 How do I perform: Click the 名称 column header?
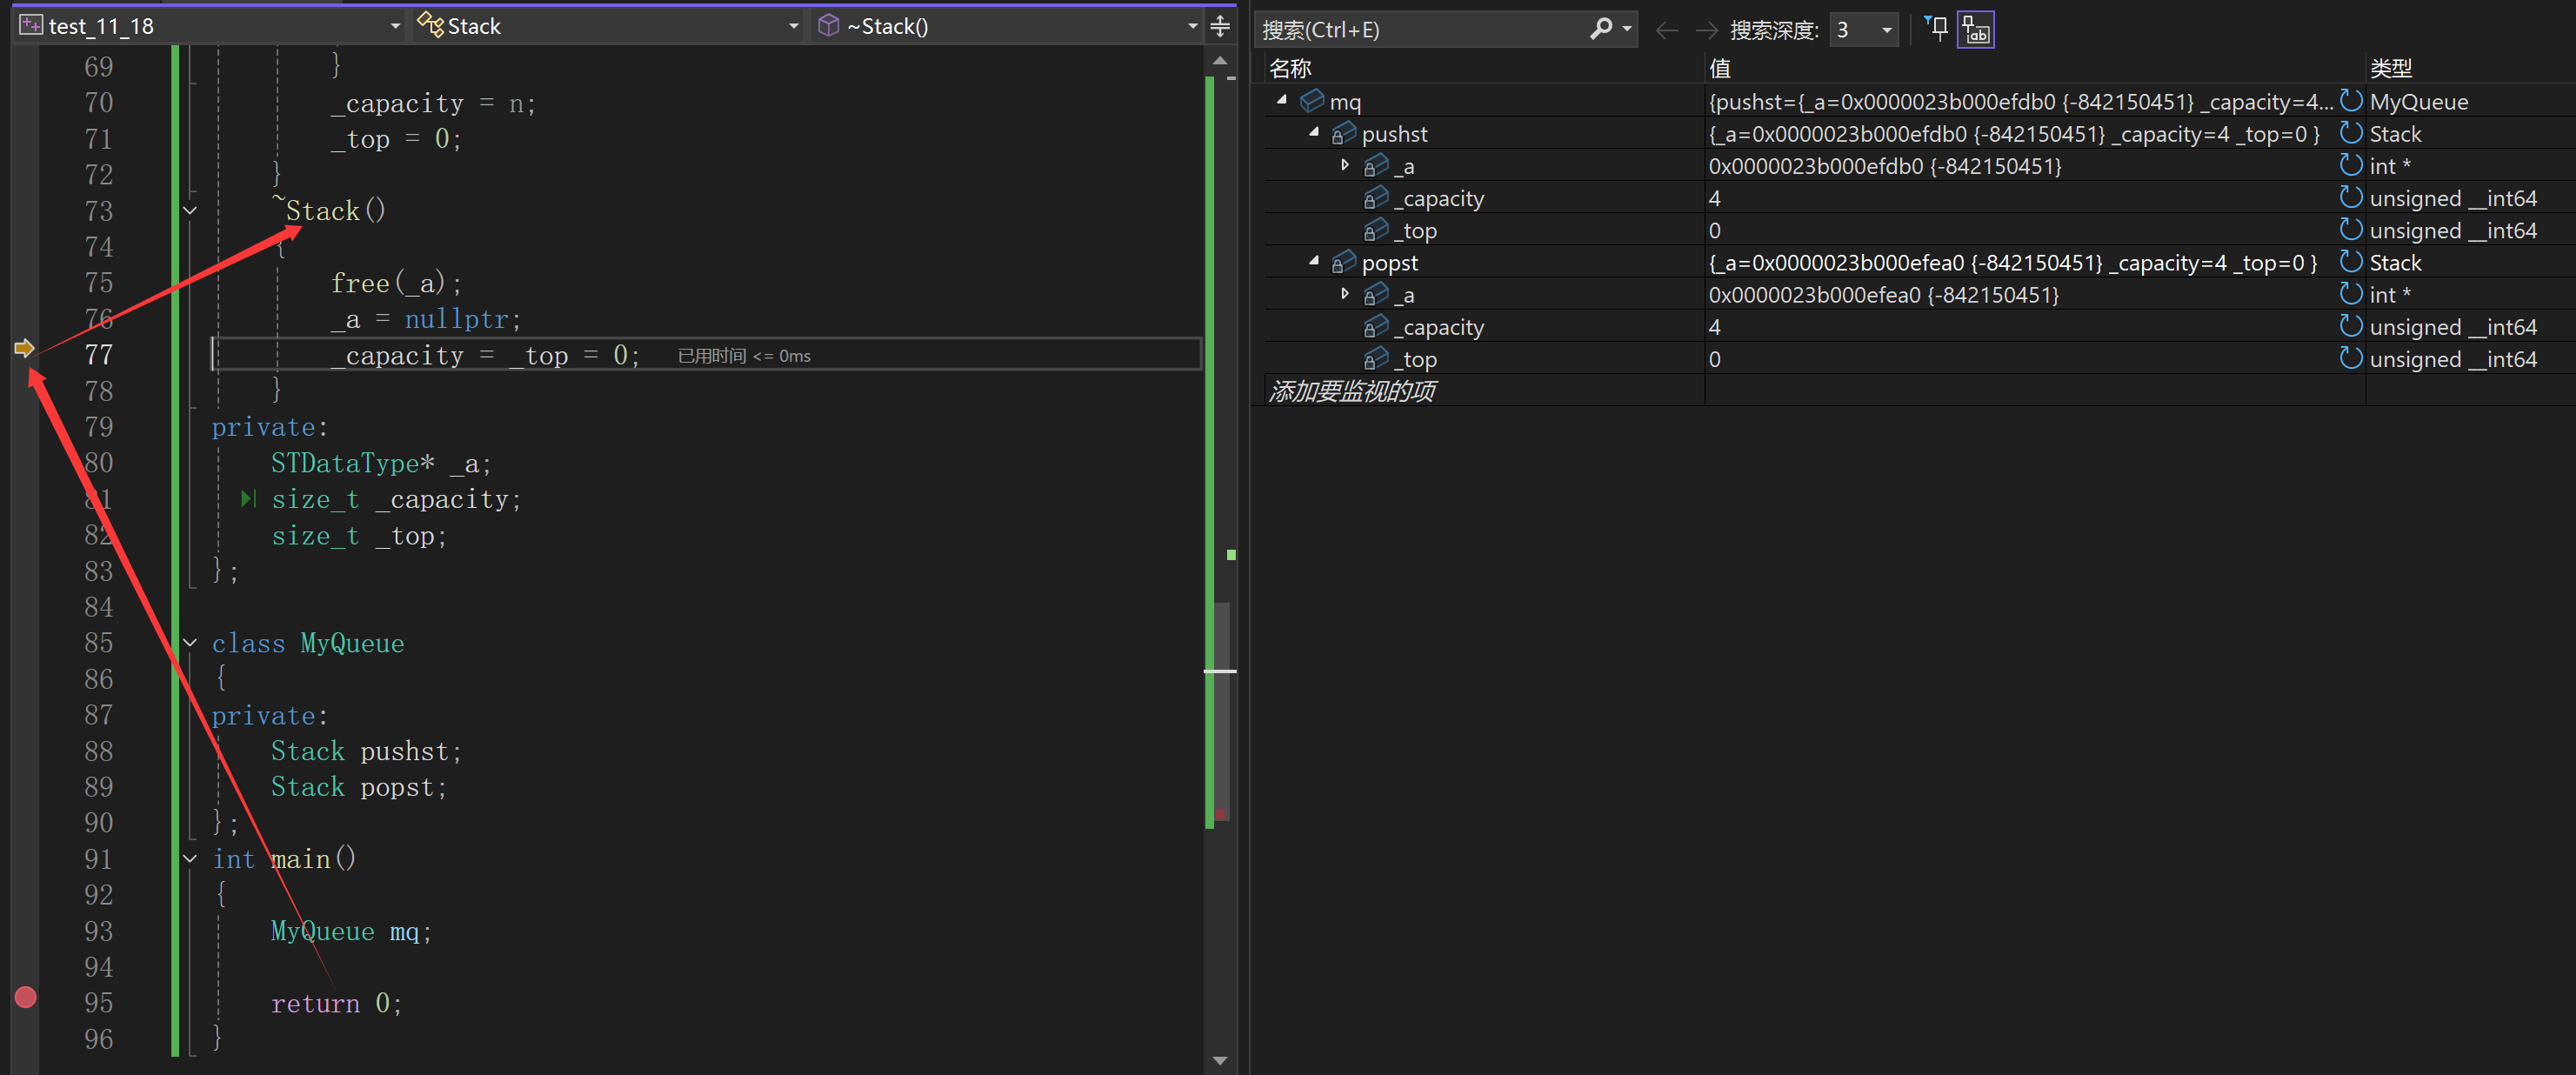[1290, 68]
